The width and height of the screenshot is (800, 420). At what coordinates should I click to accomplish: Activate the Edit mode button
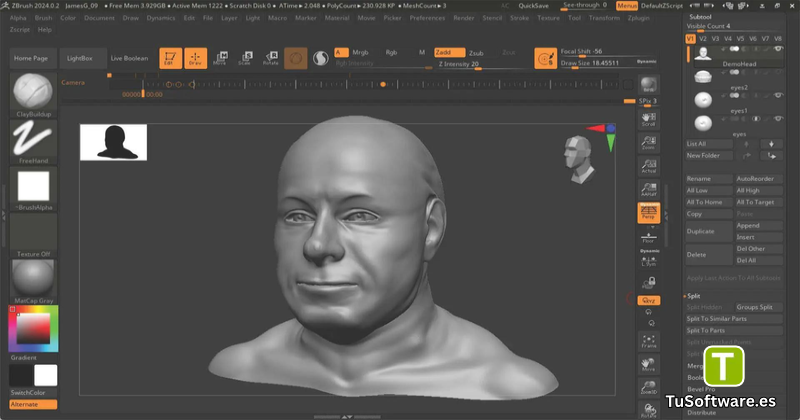tap(170, 58)
